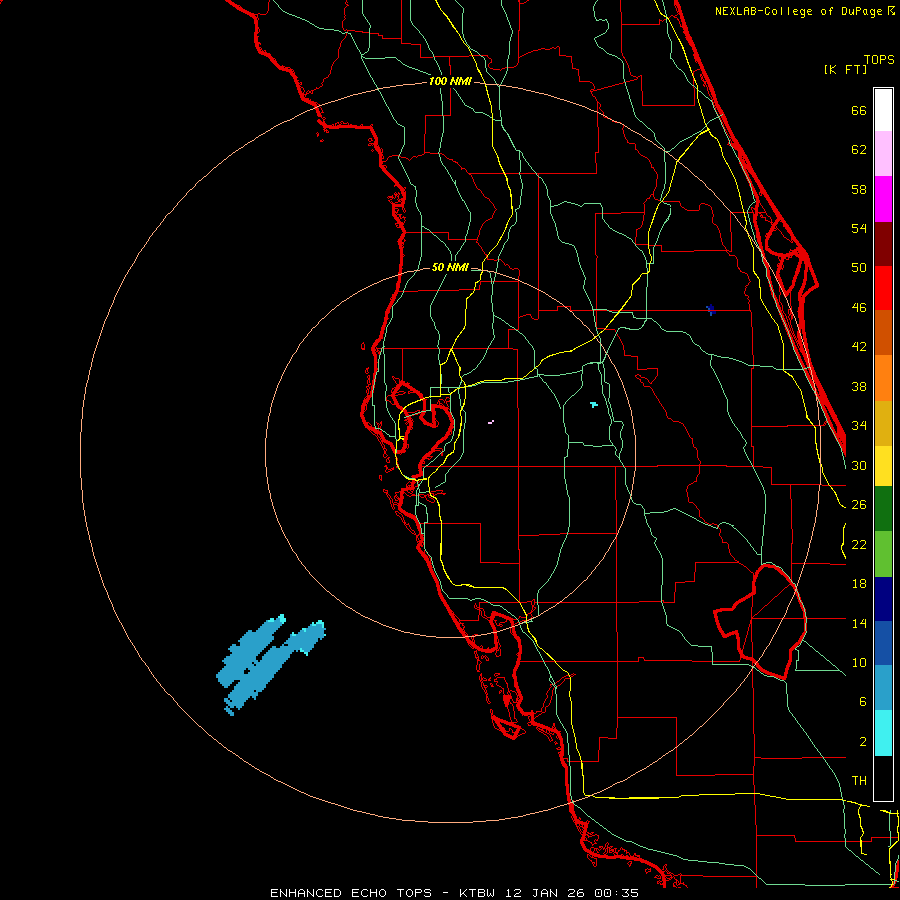Click the "34" legend value
The width and height of the screenshot is (900, 900).
859,426
